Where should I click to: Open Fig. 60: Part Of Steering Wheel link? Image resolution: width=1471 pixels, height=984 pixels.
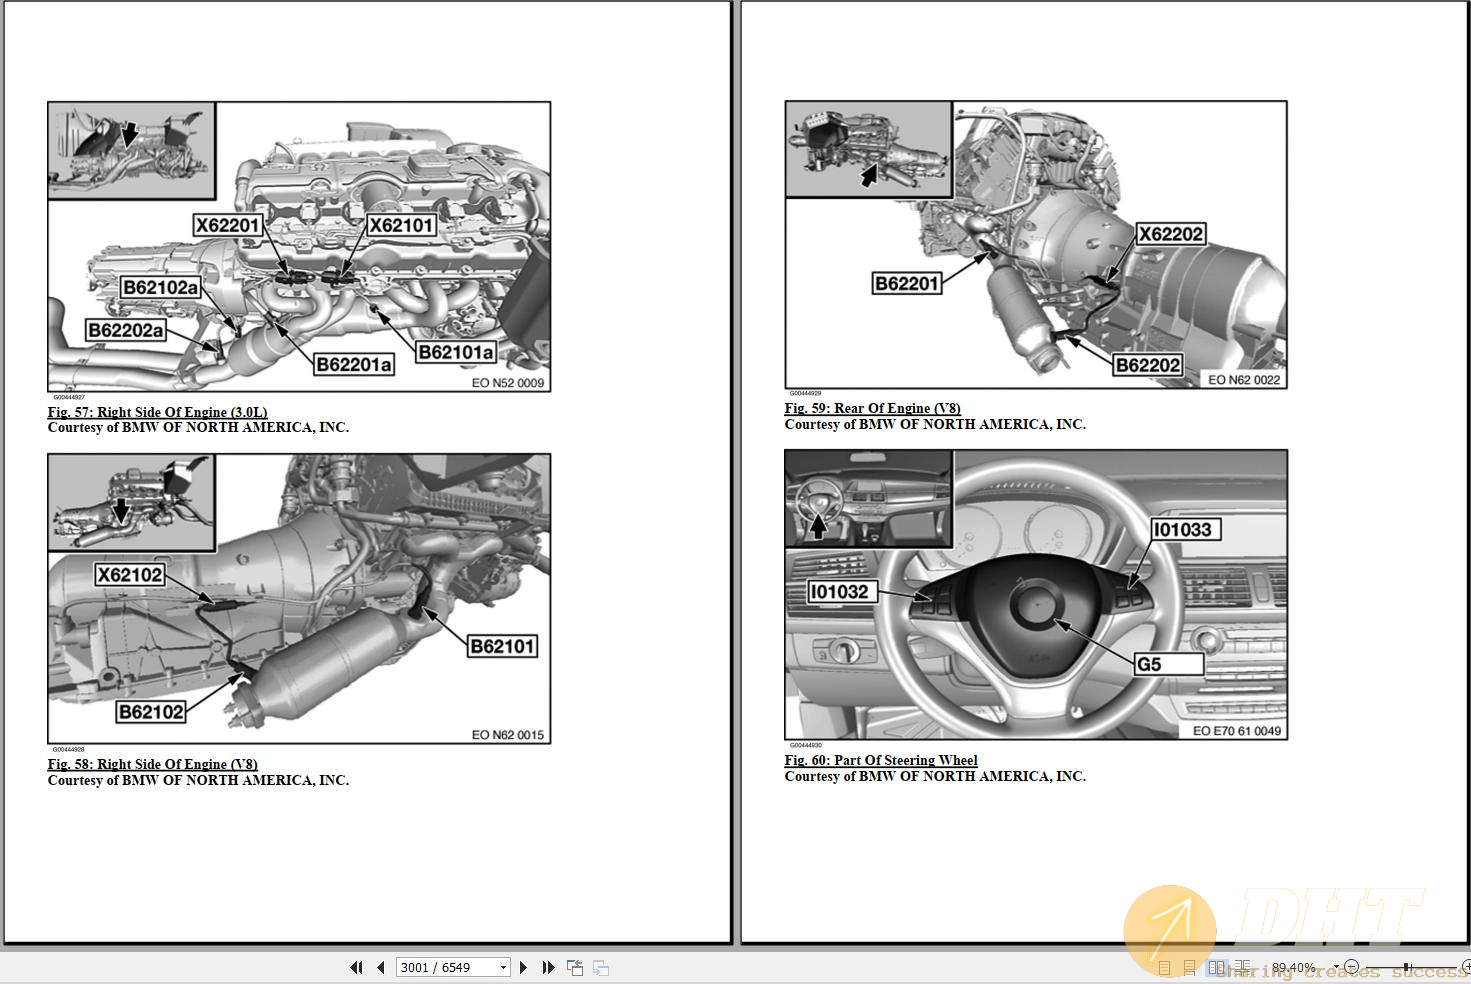[881, 760]
